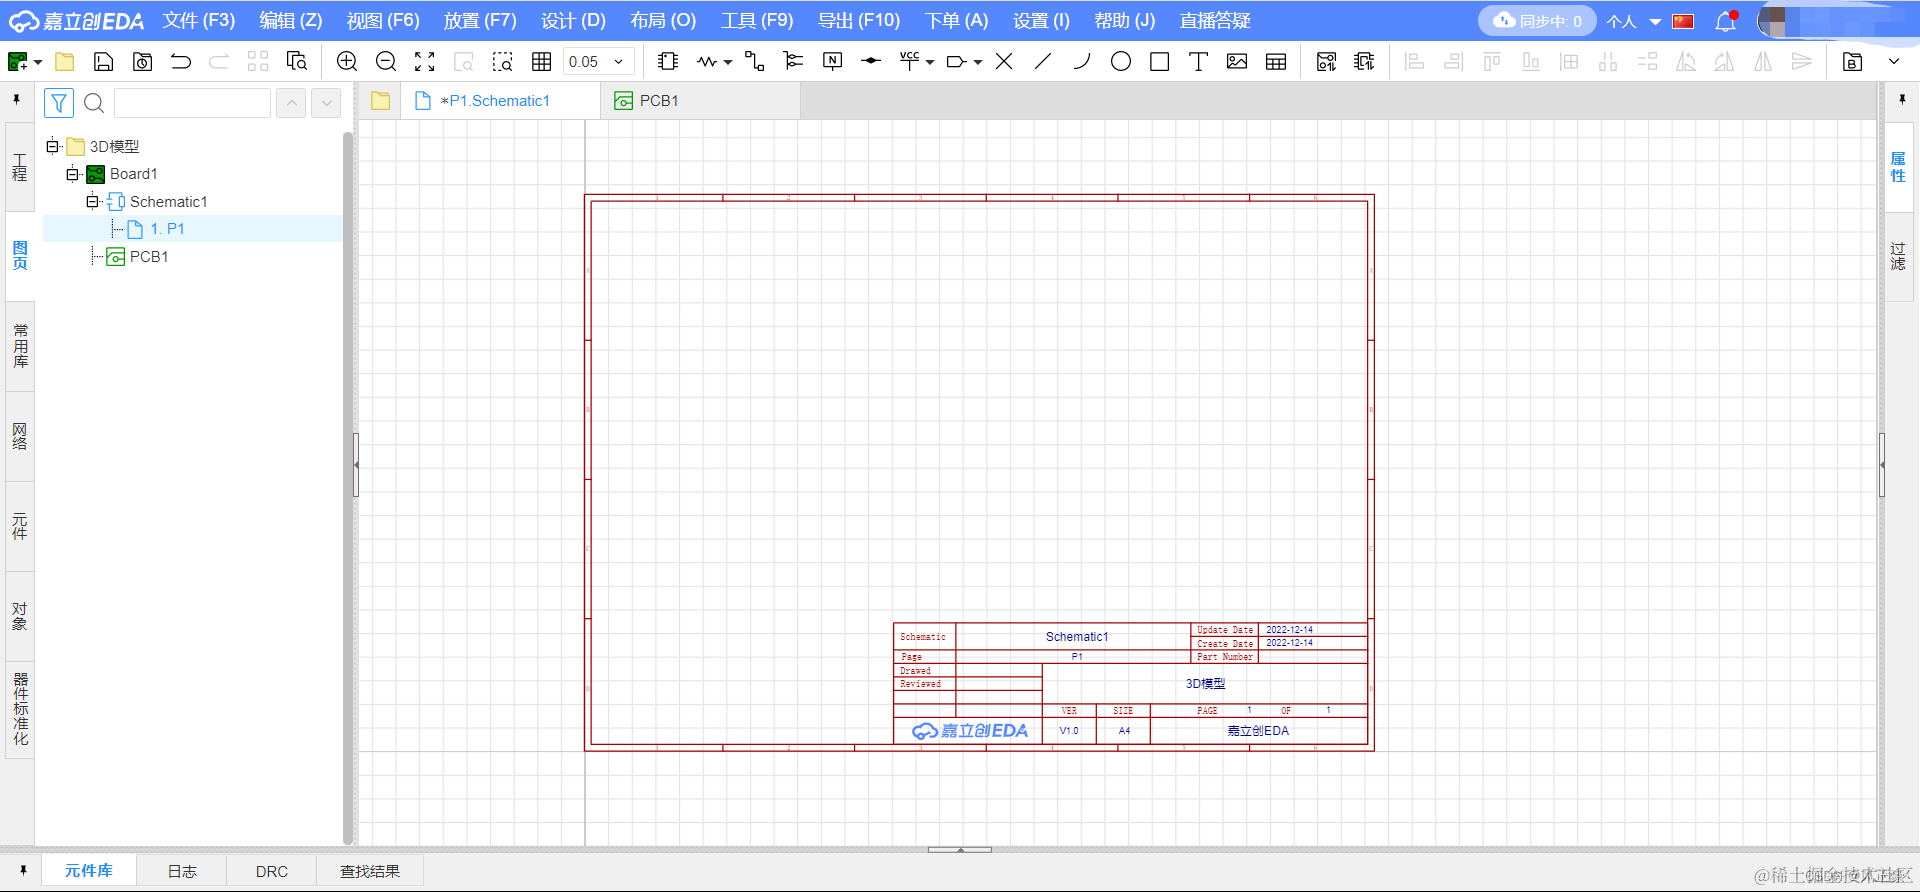This screenshot has width=1920, height=892.
Task: Open the DRC bottom tab
Action: coord(271,871)
